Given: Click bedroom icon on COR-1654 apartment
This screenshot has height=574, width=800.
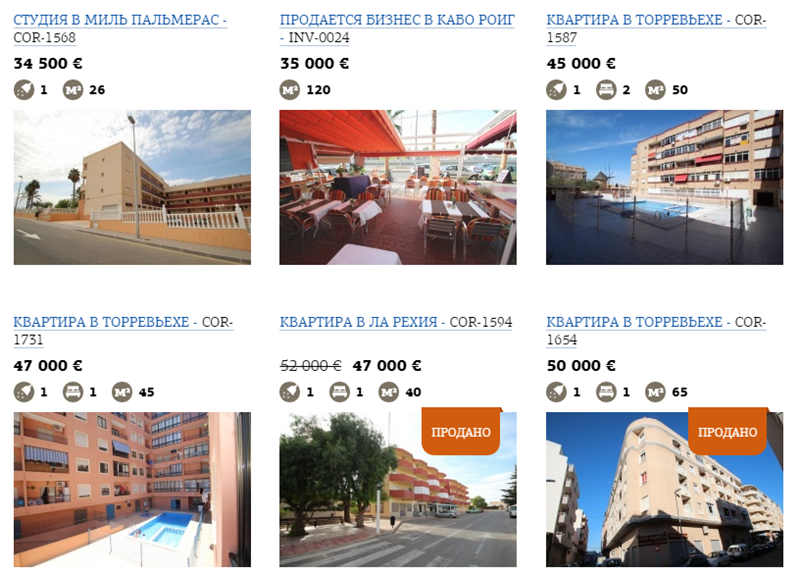Looking at the screenshot, I should pos(606,392).
